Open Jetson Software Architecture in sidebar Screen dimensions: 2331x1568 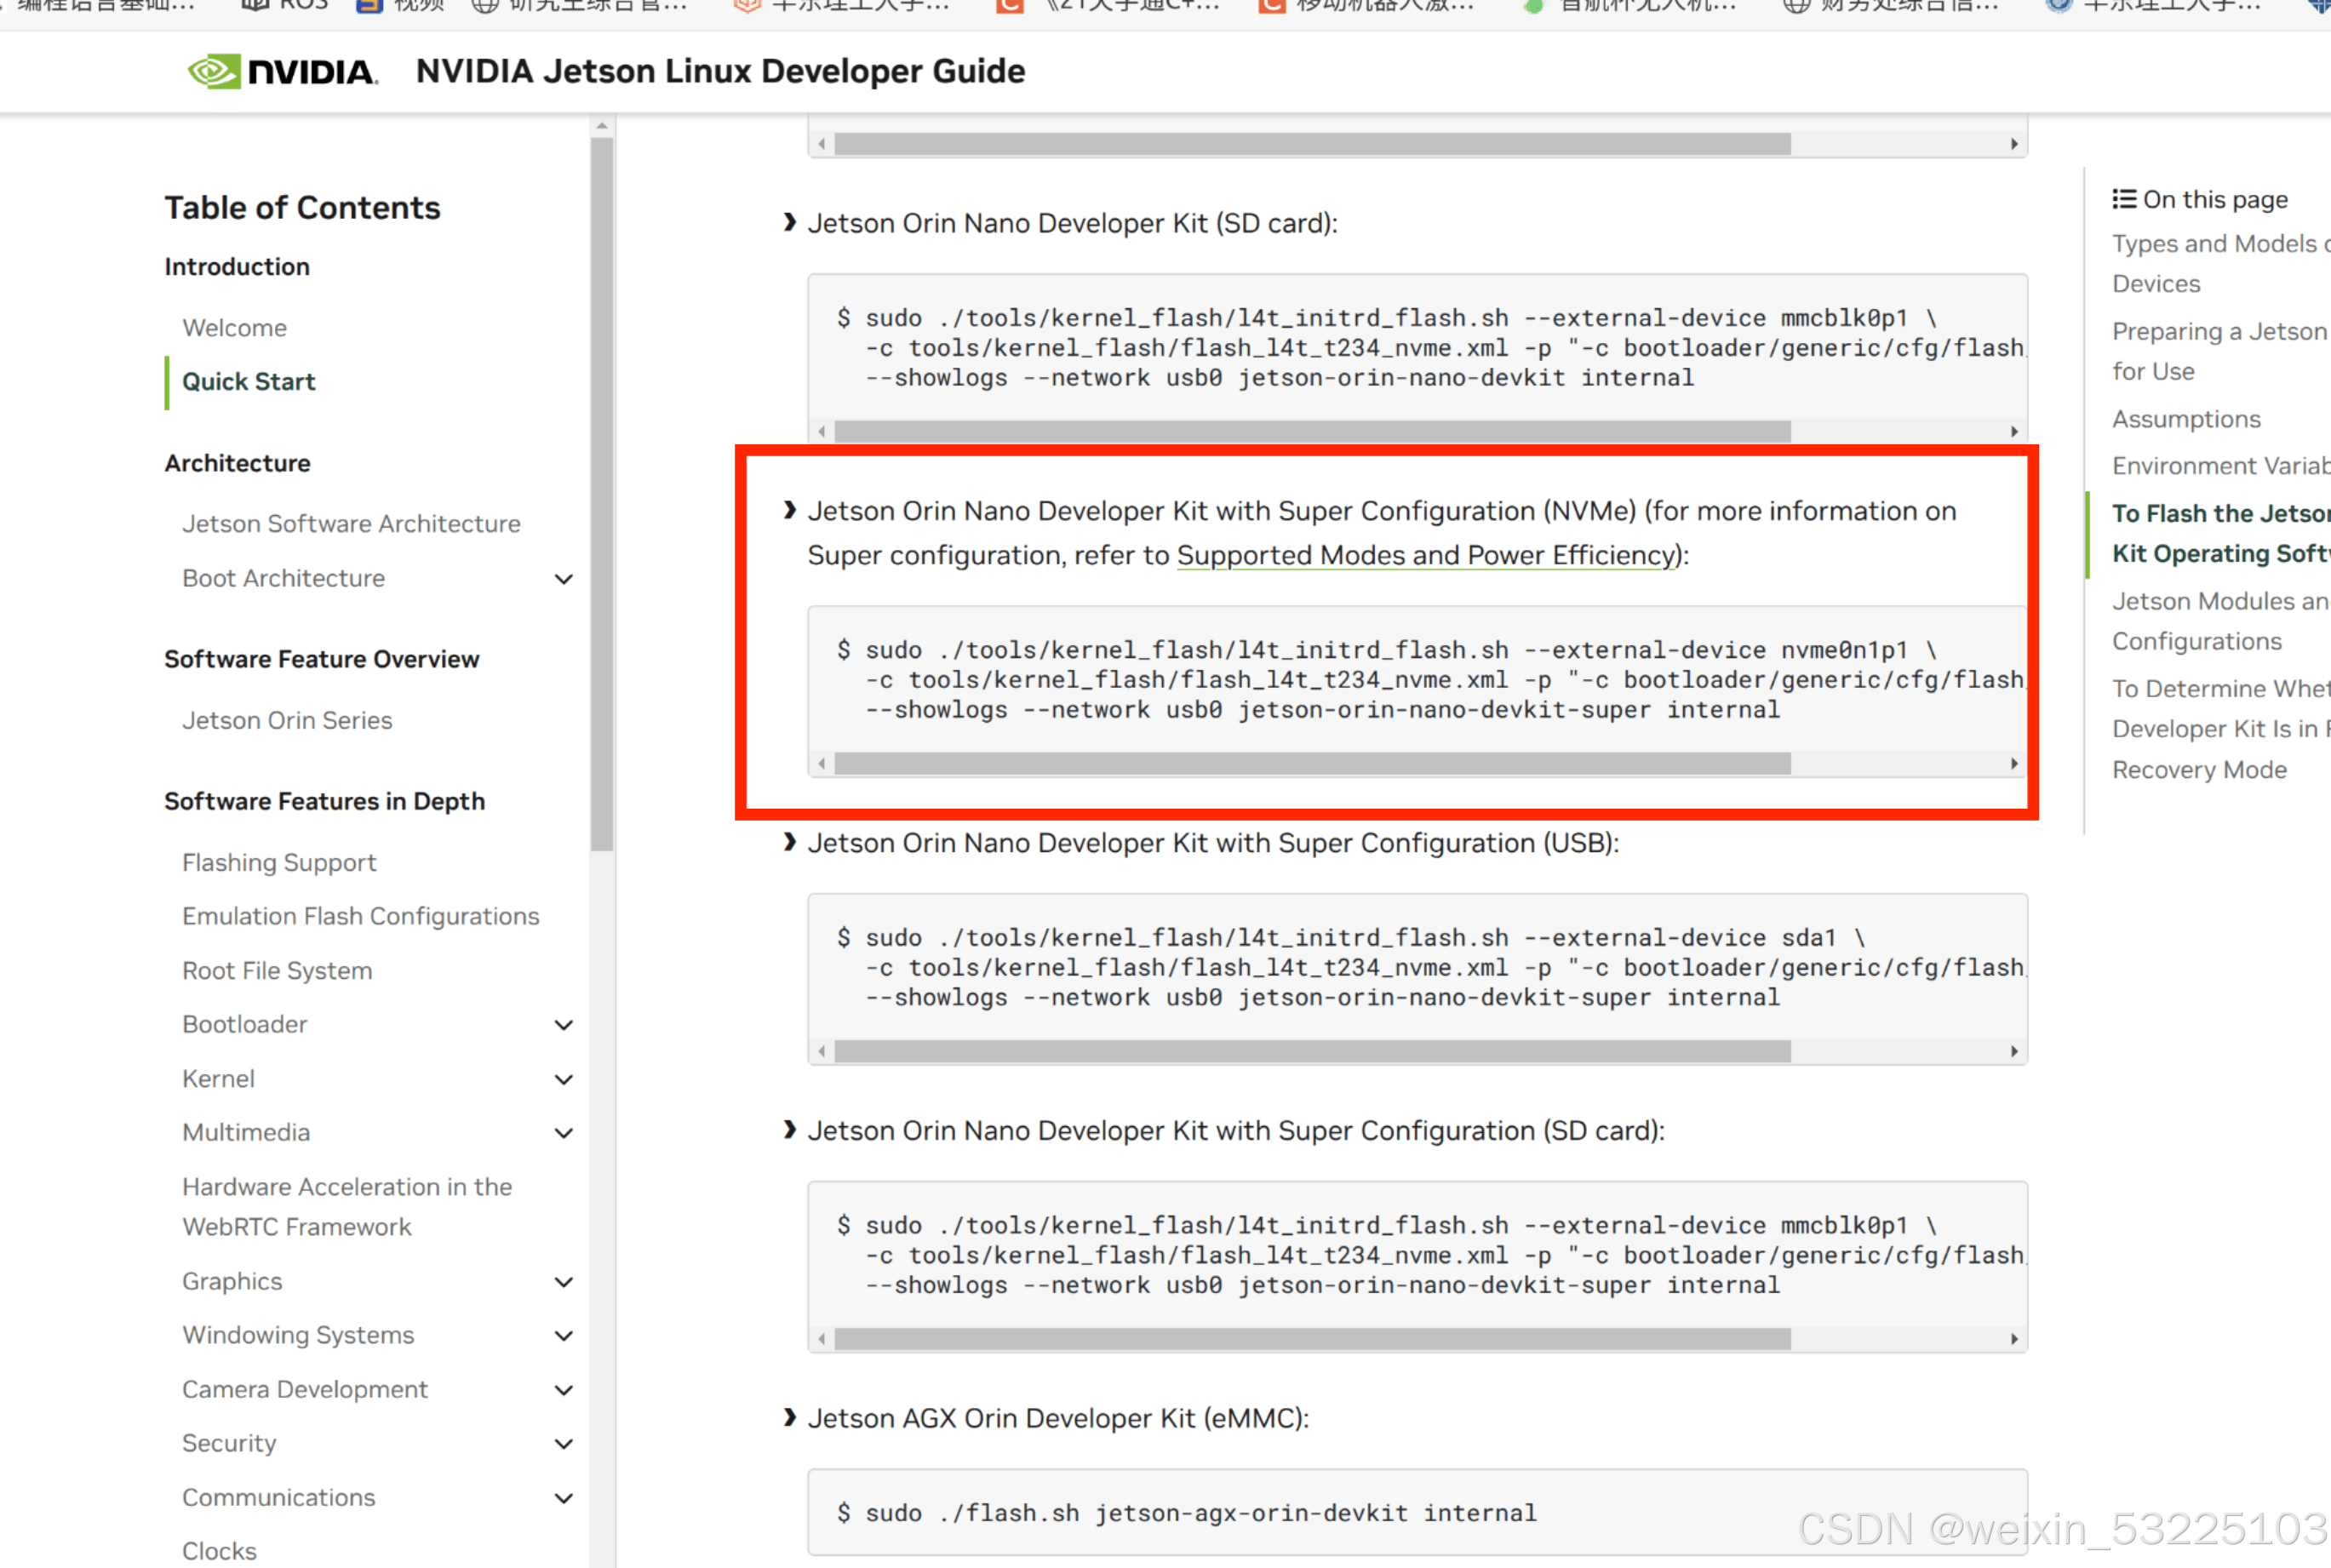351,524
